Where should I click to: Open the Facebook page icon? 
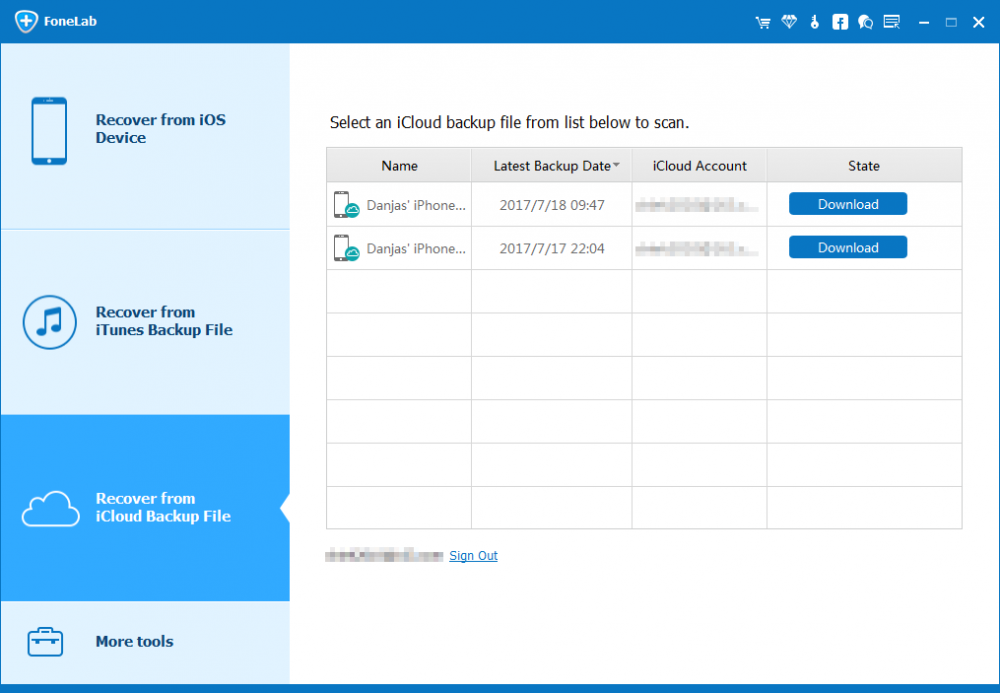pos(840,22)
